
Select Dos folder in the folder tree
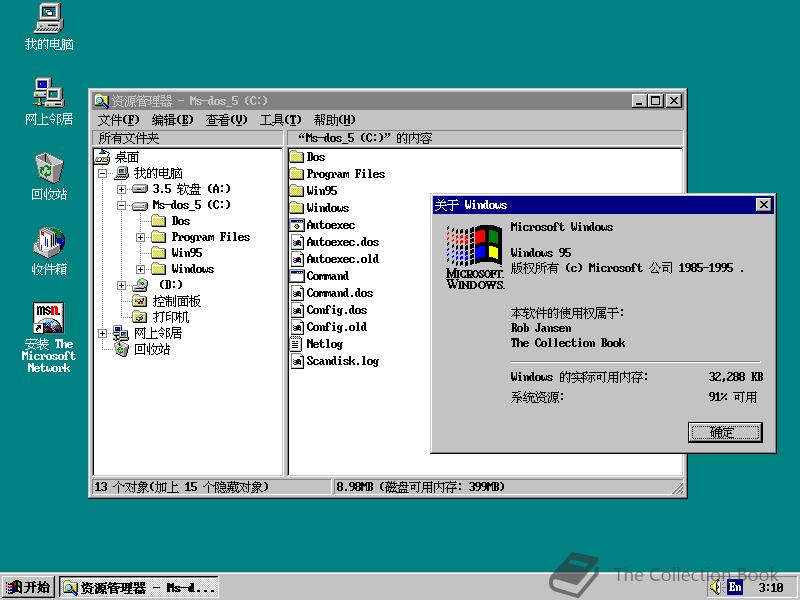(x=171, y=221)
